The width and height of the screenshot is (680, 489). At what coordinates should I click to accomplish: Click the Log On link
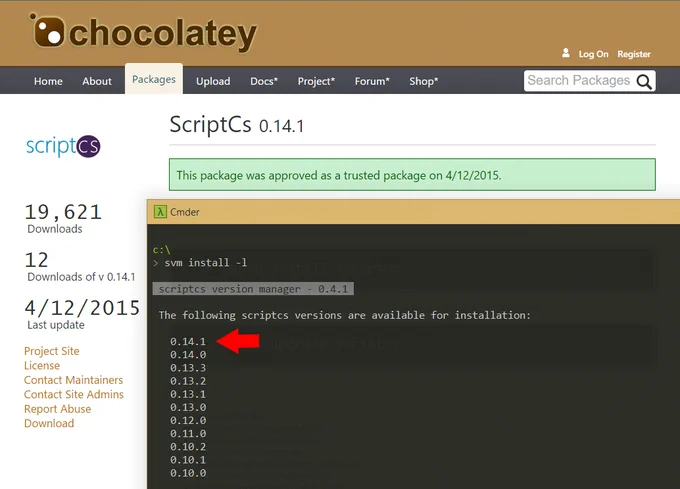tap(593, 54)
